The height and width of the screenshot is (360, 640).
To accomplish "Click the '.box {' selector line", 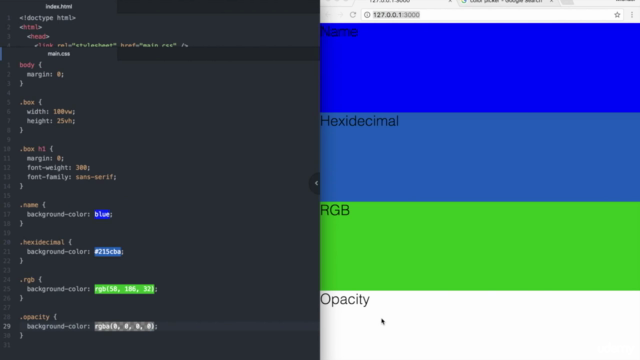I will (31, 102).
